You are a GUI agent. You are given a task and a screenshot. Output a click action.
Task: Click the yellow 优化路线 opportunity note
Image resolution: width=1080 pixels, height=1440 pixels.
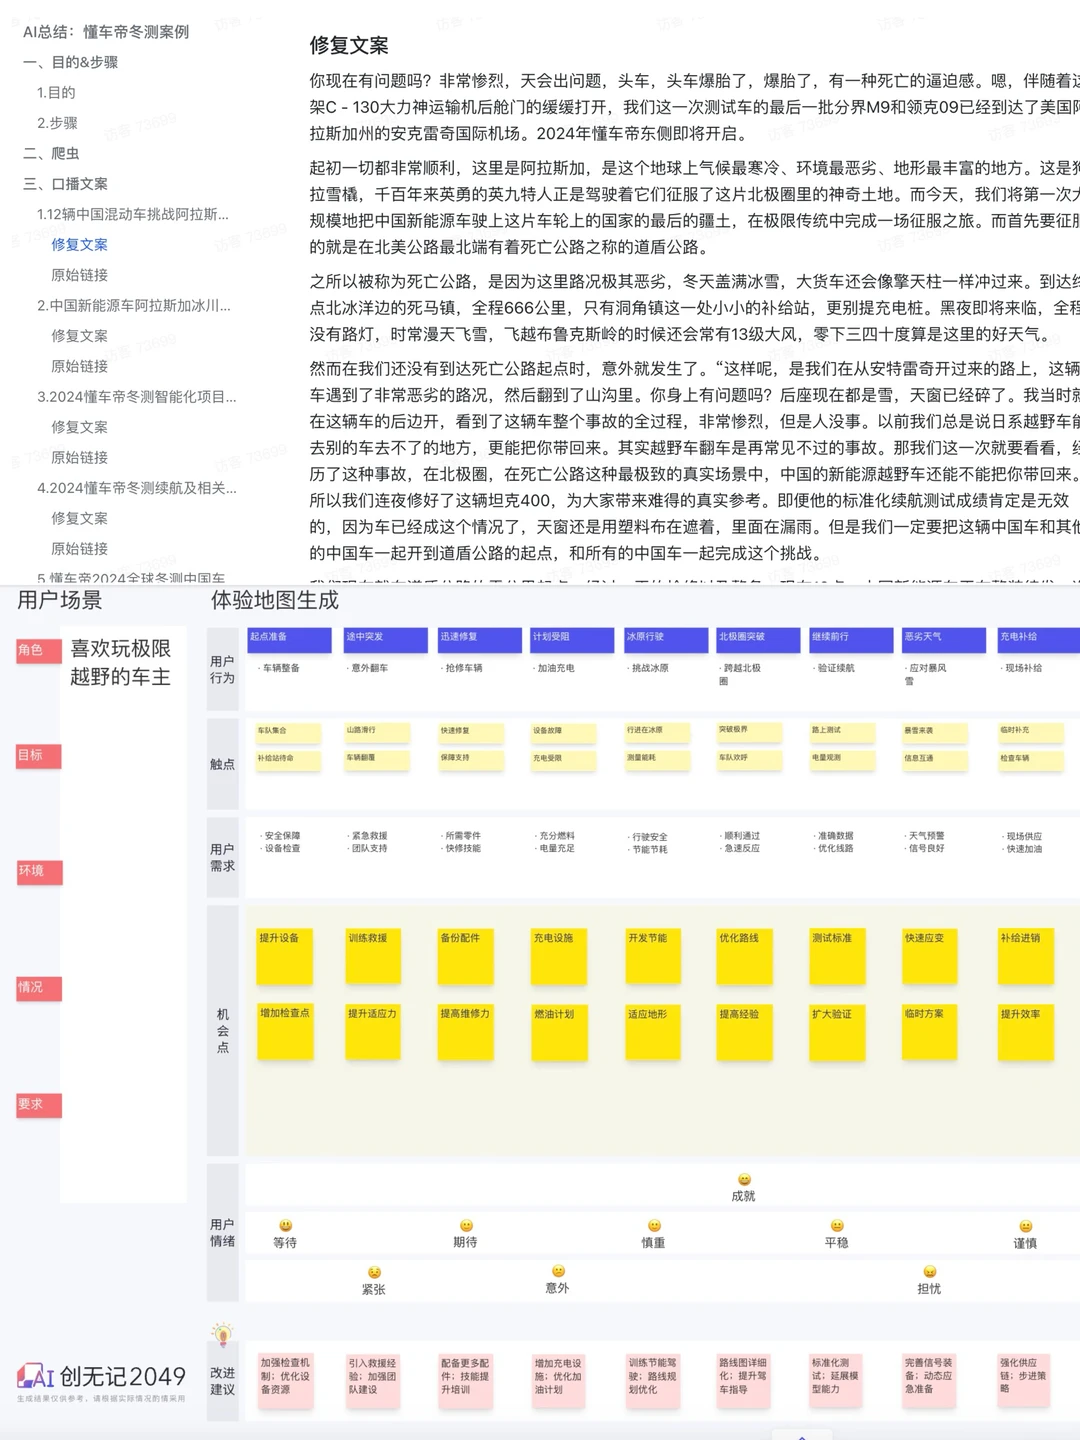click(x=744, y=956)
